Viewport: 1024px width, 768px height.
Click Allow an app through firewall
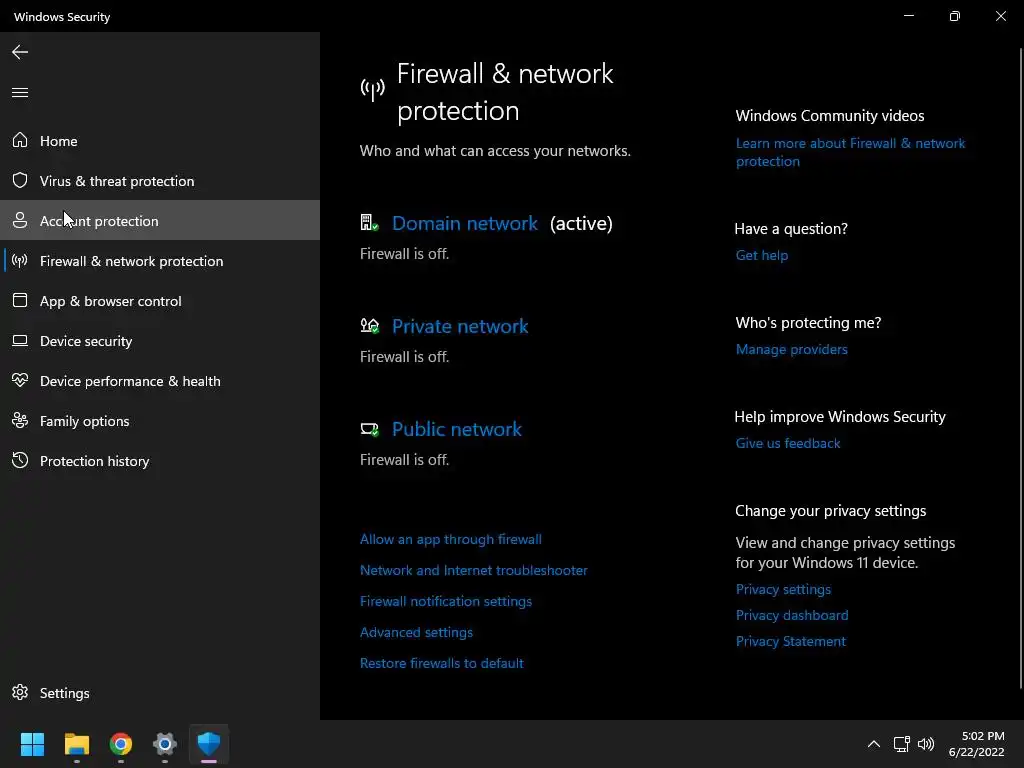point(450,539)
